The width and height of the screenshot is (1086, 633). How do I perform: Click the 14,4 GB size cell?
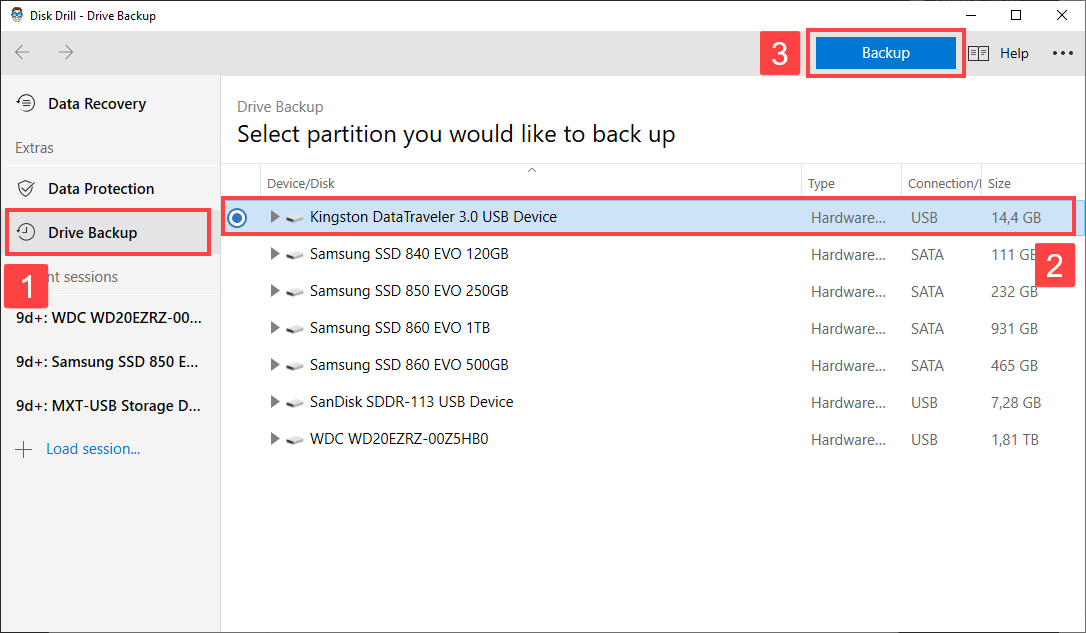click(x=1016, y=217)
